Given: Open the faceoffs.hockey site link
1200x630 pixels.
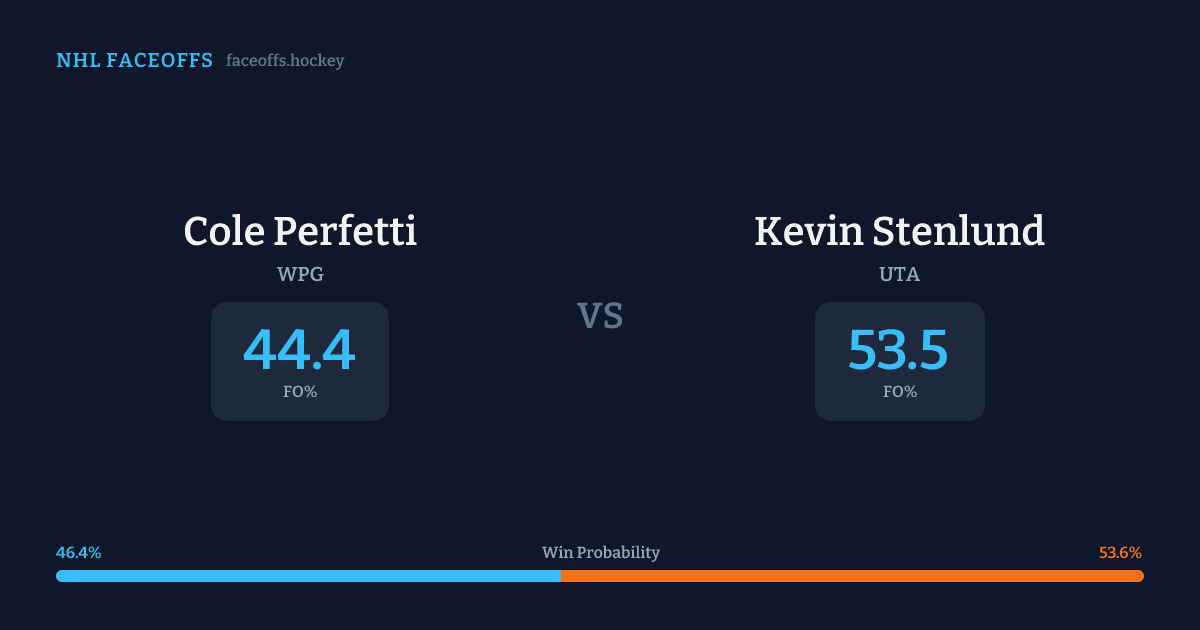Looking at the screenshot, I should [x=285, y=61].
